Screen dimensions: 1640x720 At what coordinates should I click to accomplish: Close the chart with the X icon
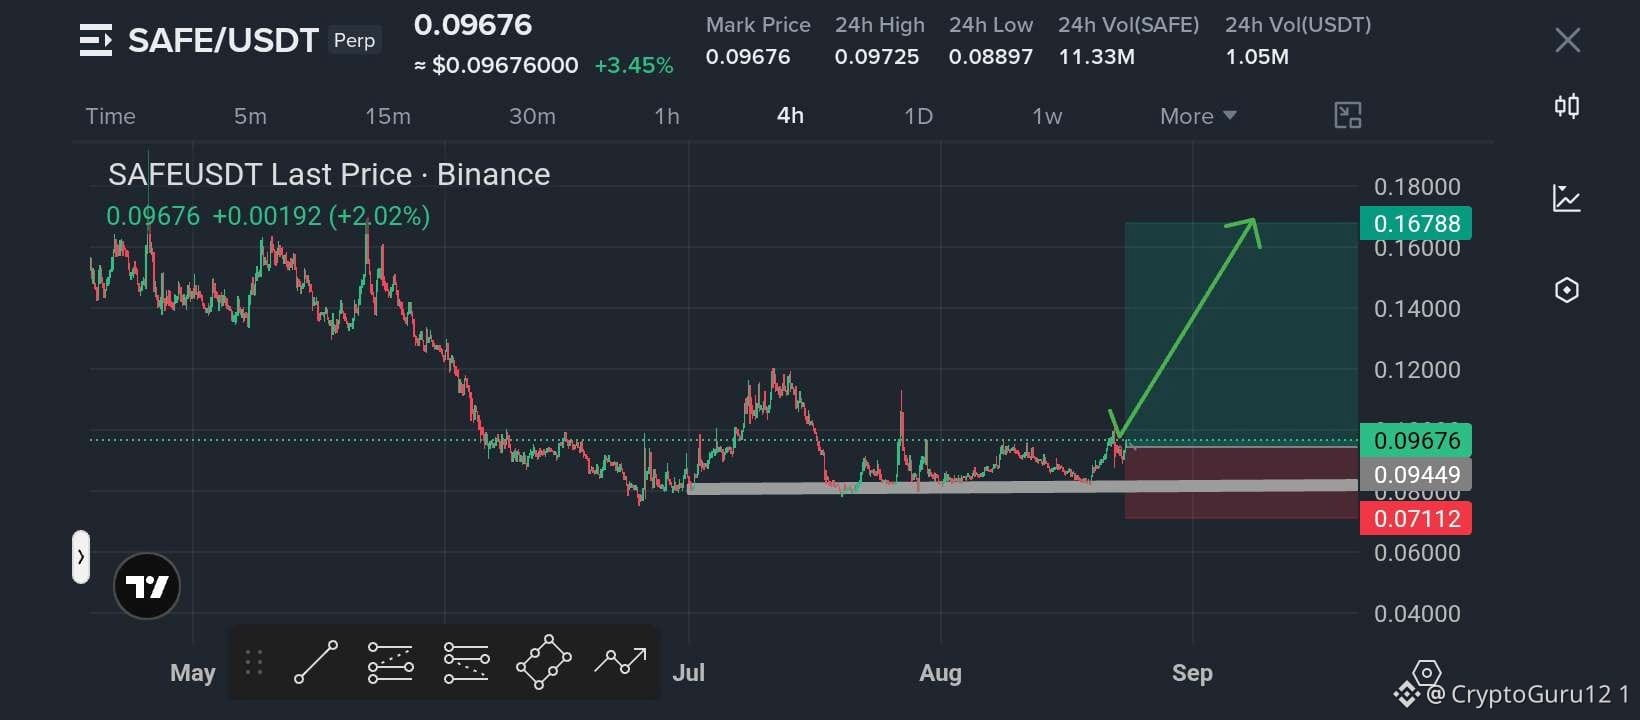[1567, 40]
